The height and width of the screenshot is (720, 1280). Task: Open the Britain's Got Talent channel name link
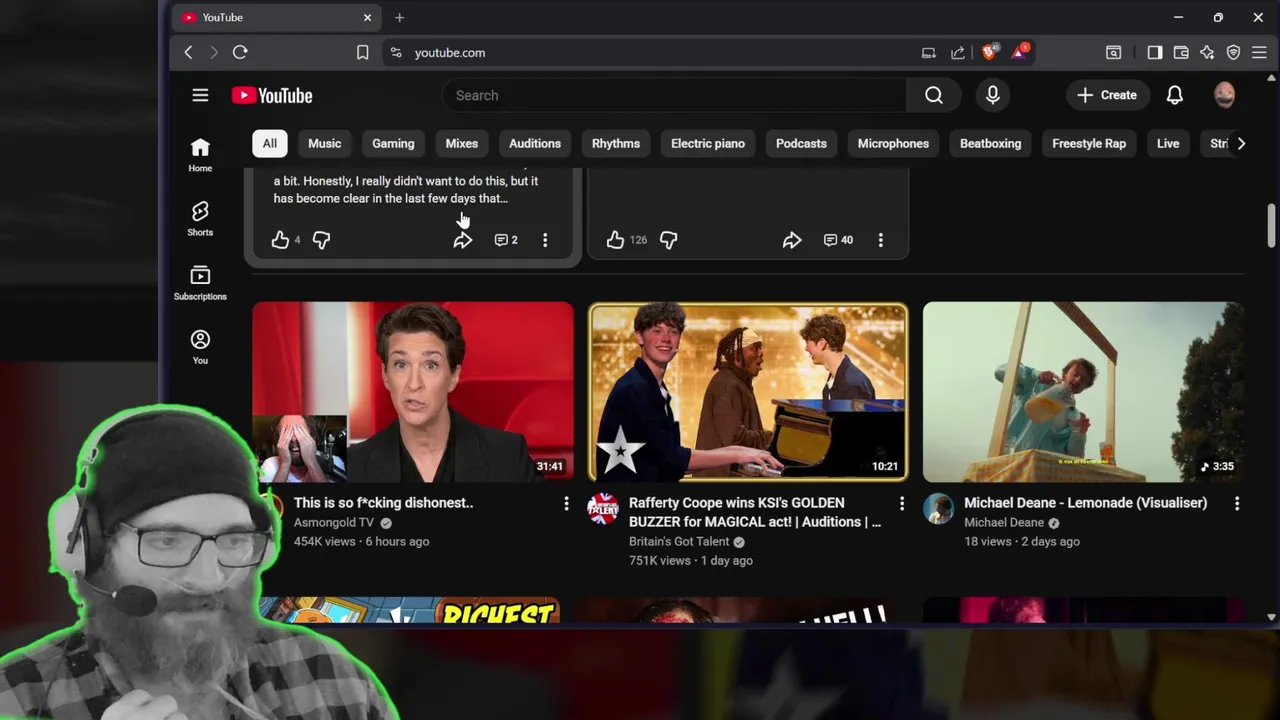[679, 542]
